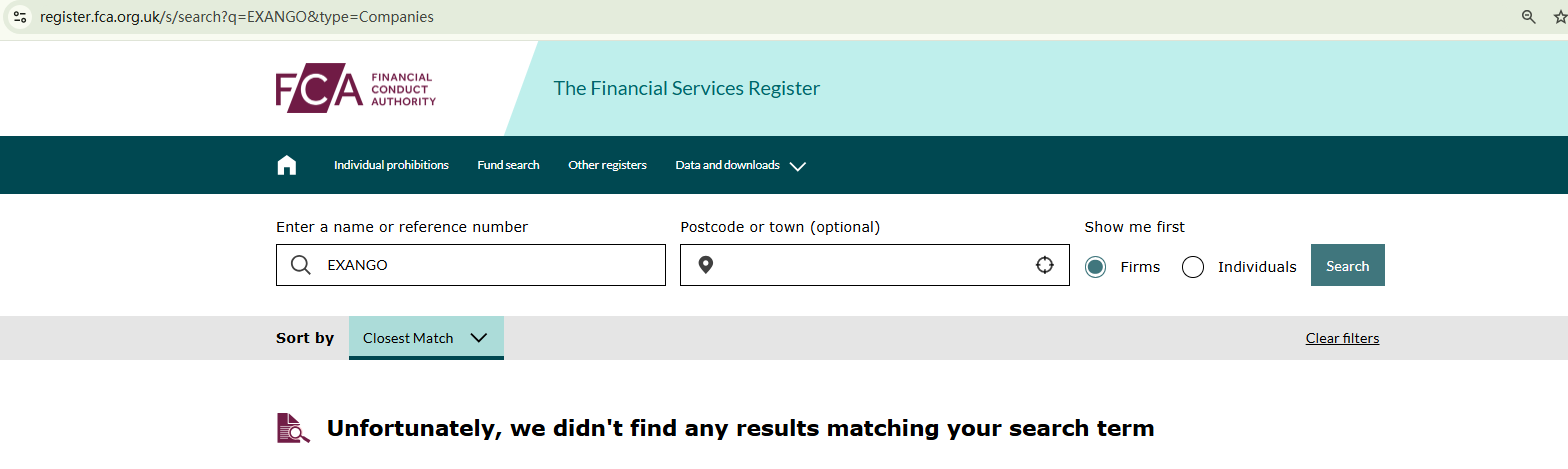This screenshot has width=1568, height=469.
Task: Open Individual prohibitions page
Action: pos(391,165)
